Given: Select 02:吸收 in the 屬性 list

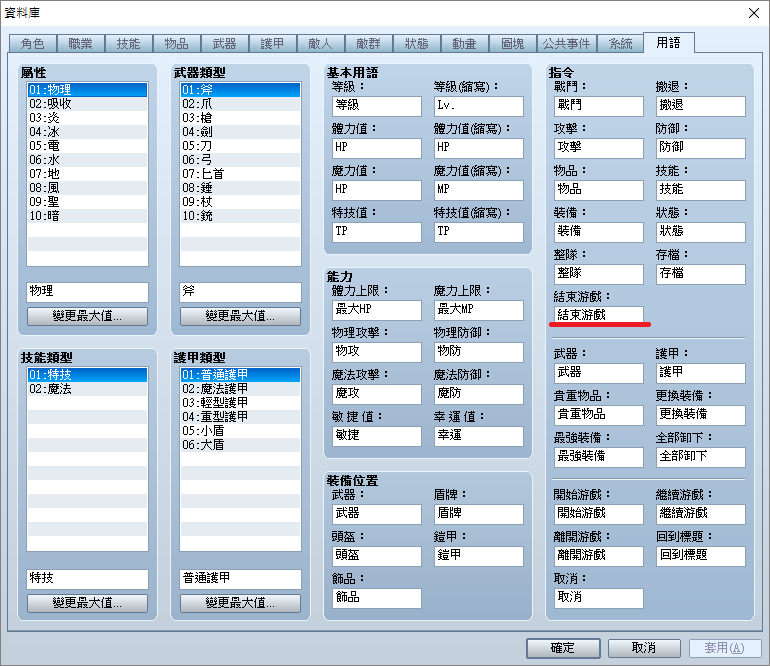Looking at the screenshot, I should pyautogui.click(x=87, y=104).
